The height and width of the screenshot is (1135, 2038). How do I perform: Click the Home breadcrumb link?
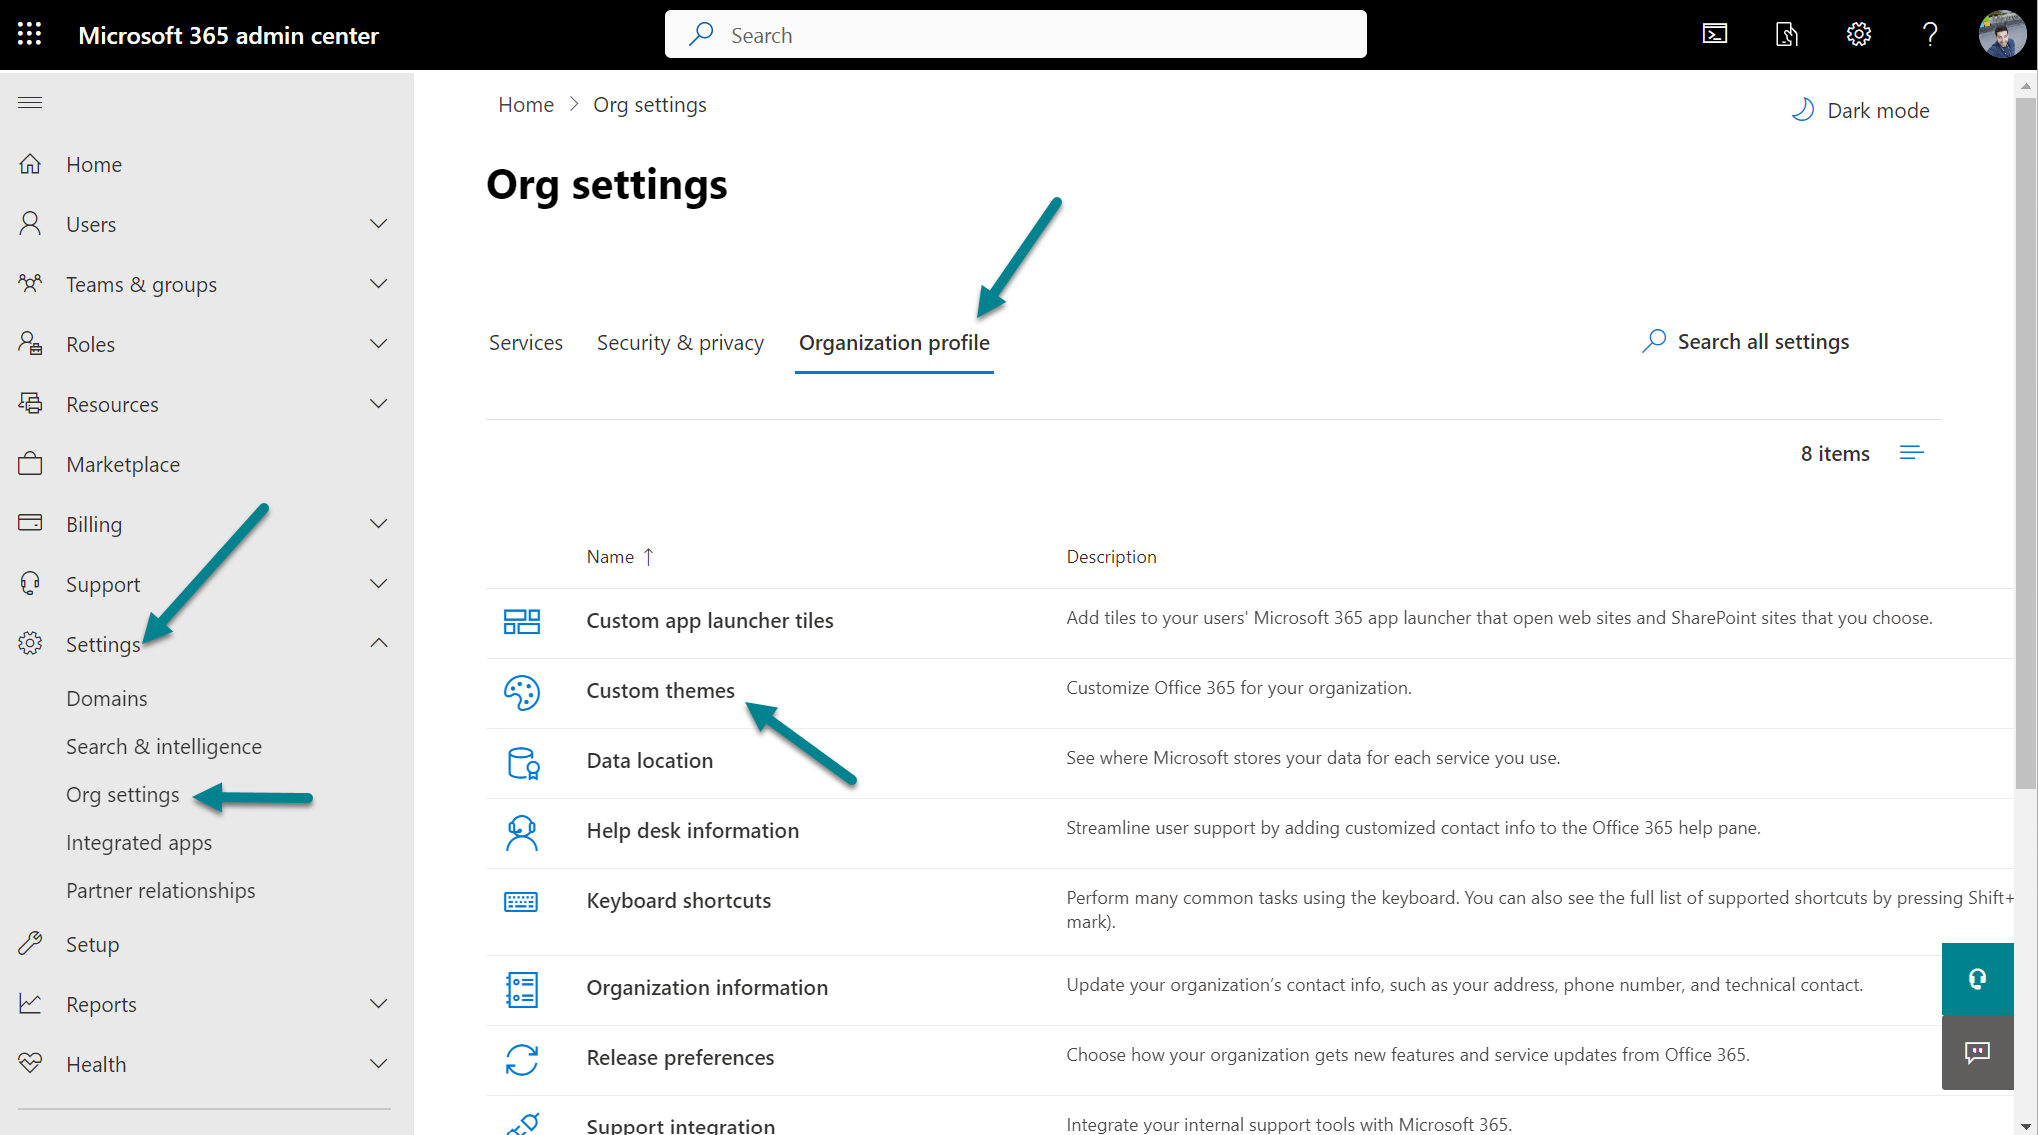[x=525, y=104]
